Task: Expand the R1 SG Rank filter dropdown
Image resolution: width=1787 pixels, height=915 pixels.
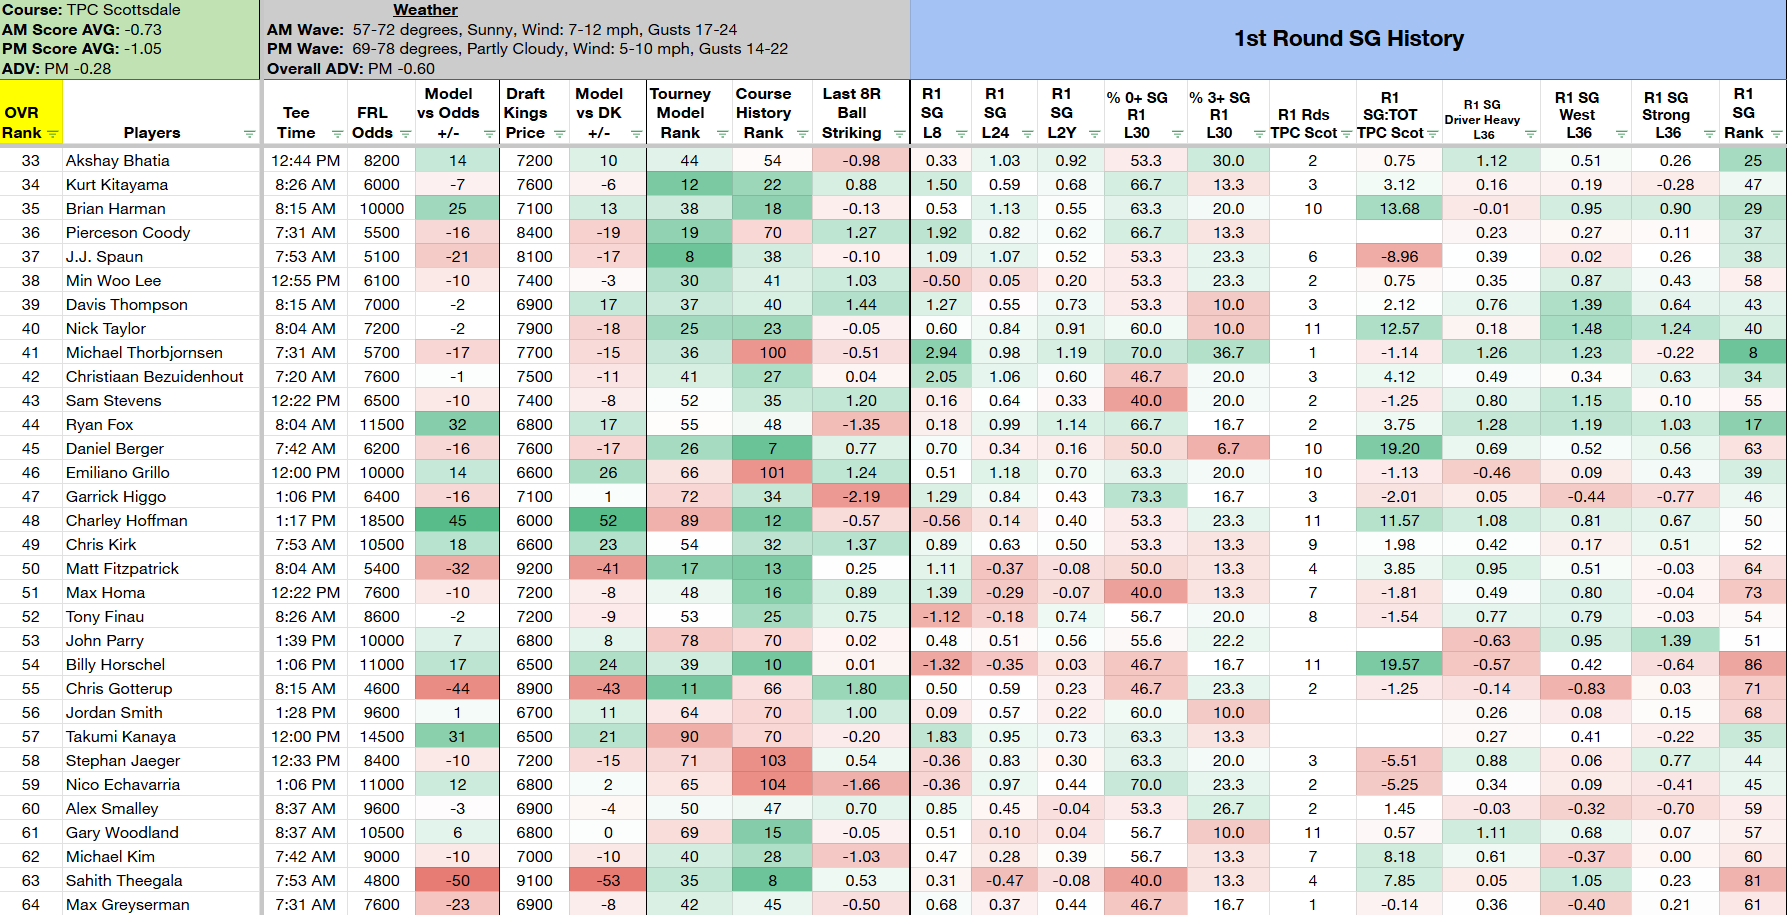Action: [1776, 134]
